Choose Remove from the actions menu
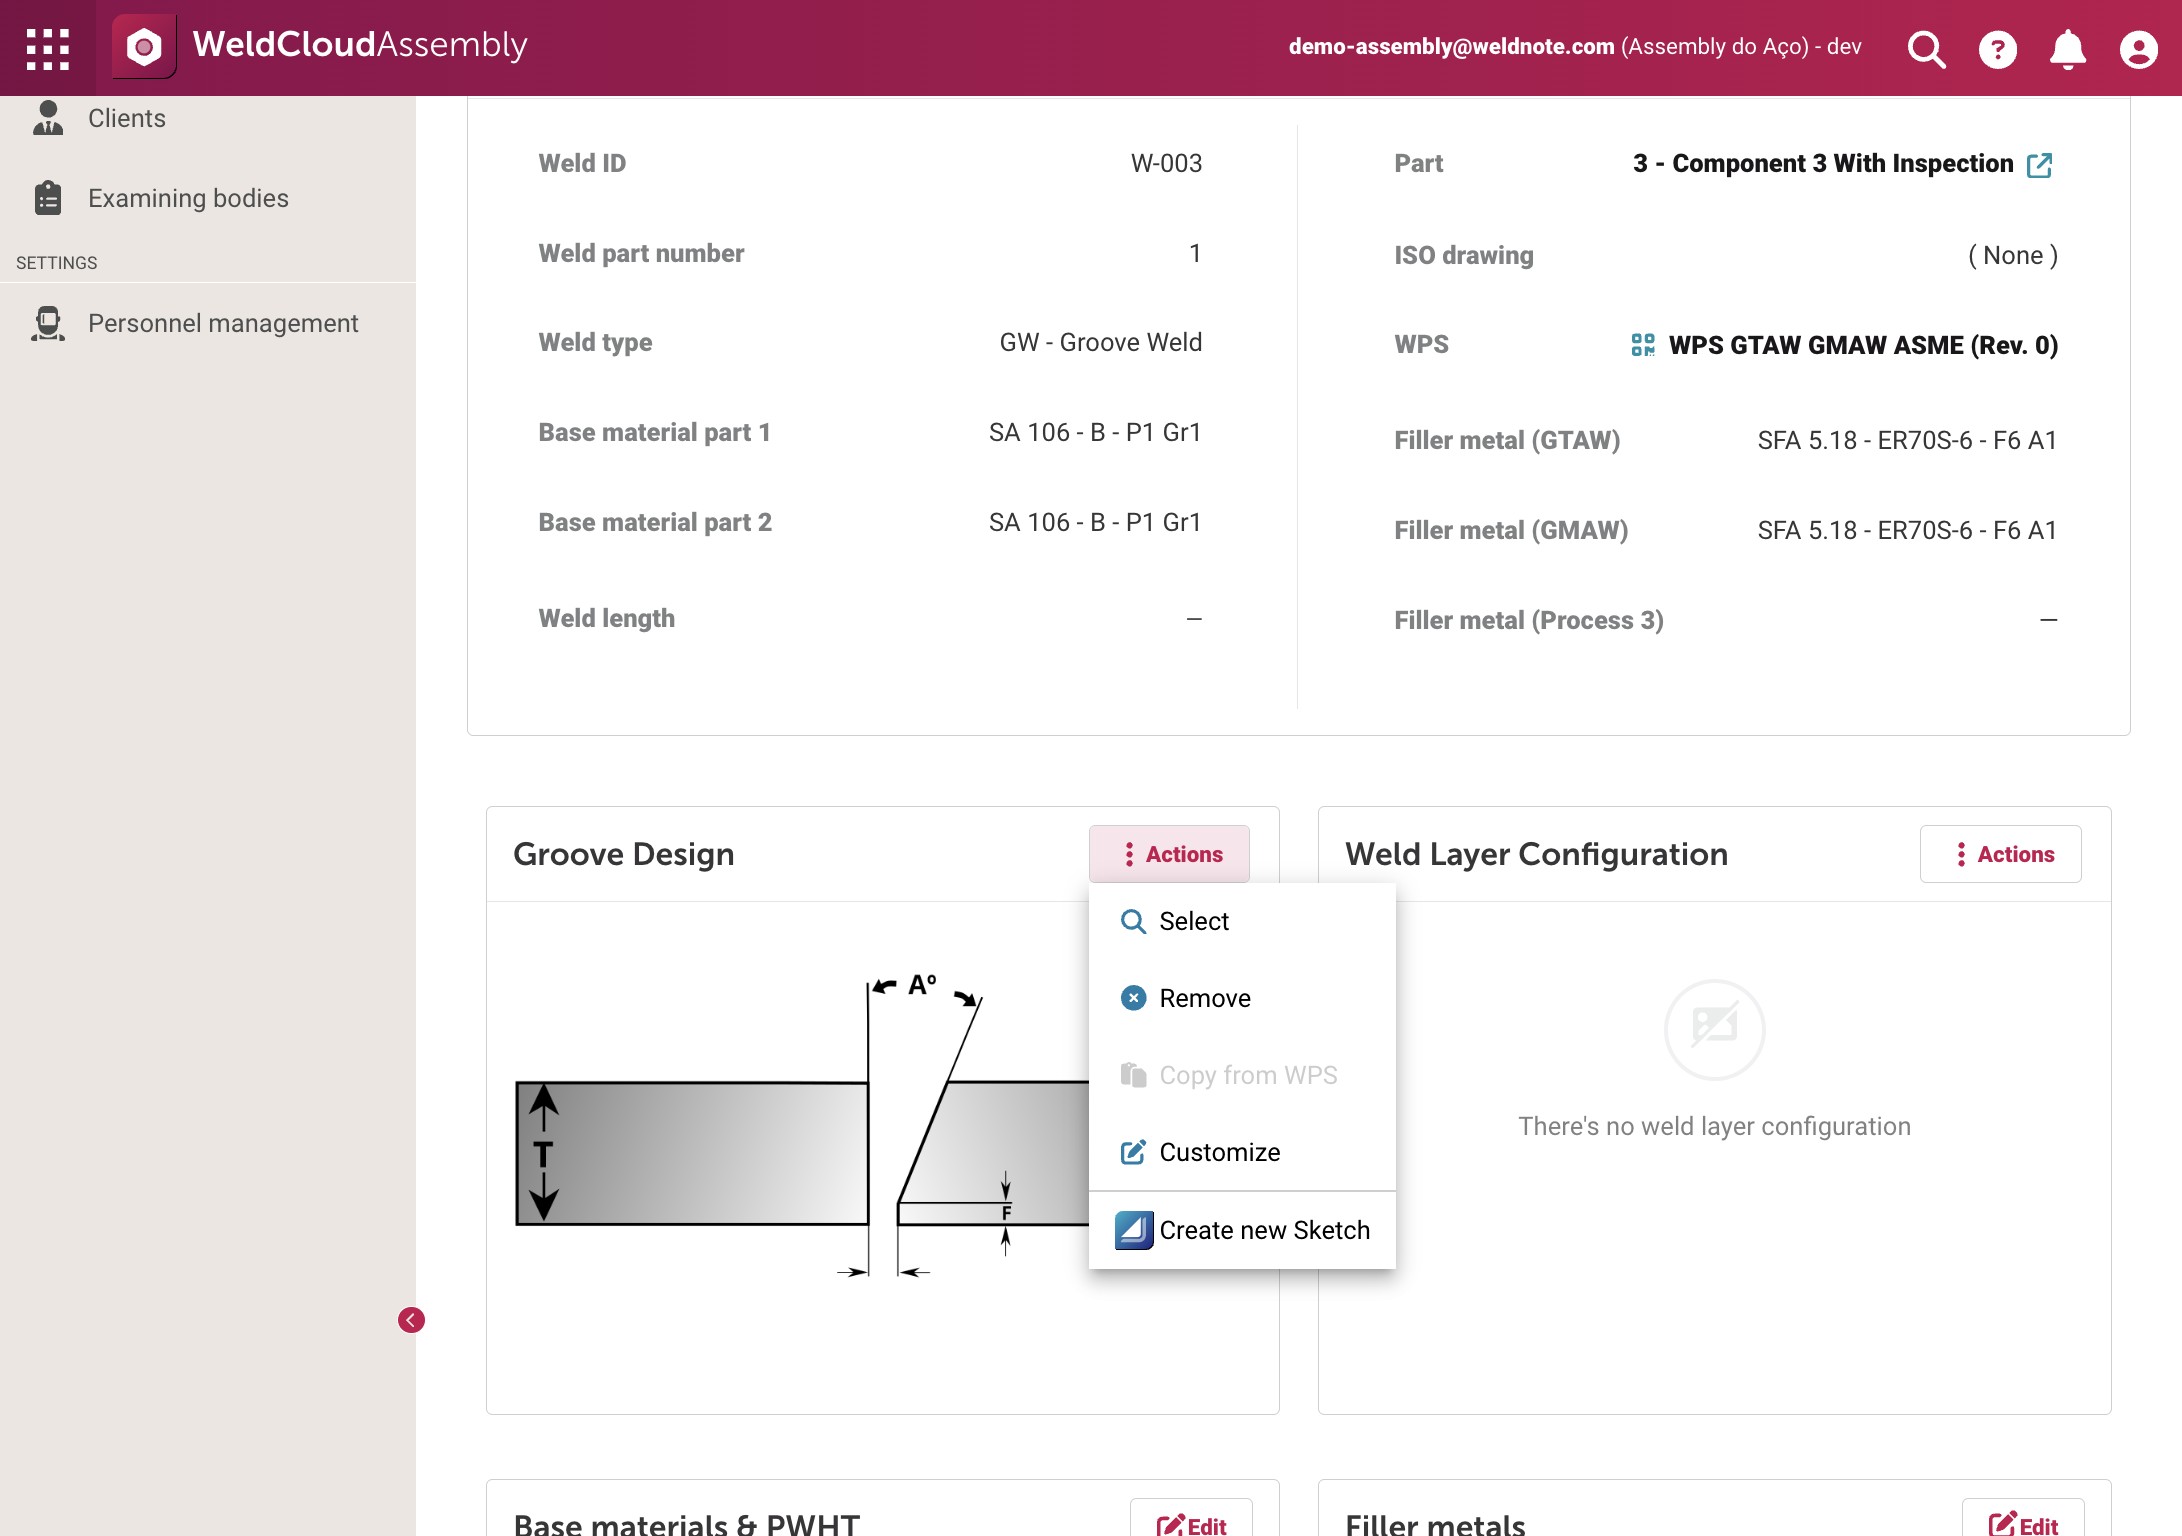This screenshot has width=2182, height=1536. coord(1242,998)
